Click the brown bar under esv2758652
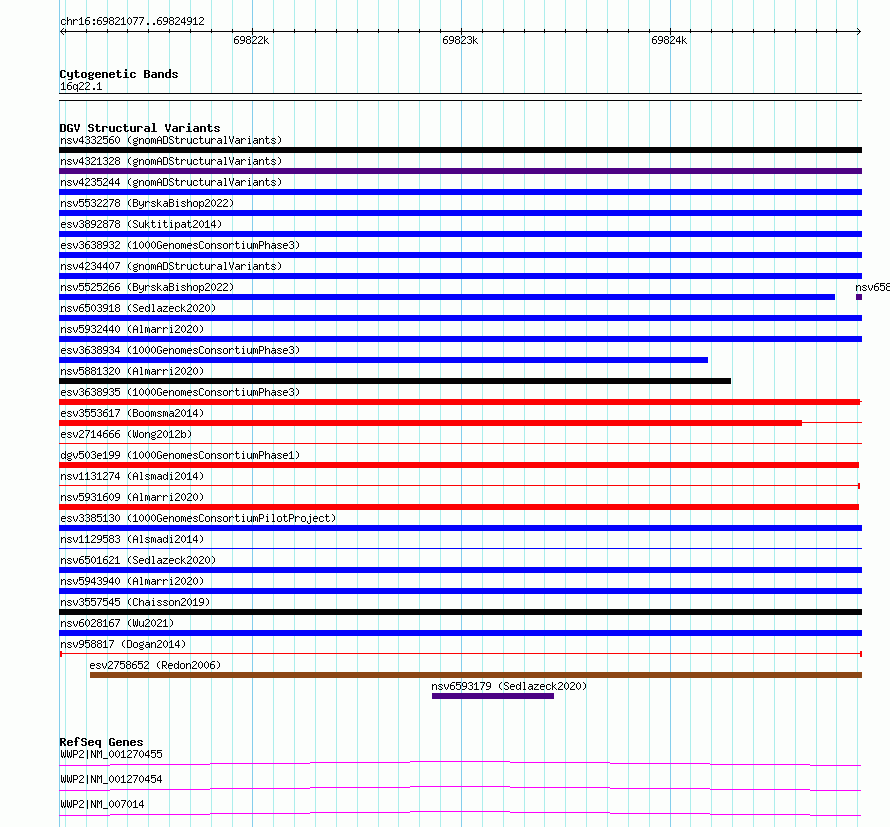 [476, 675]
